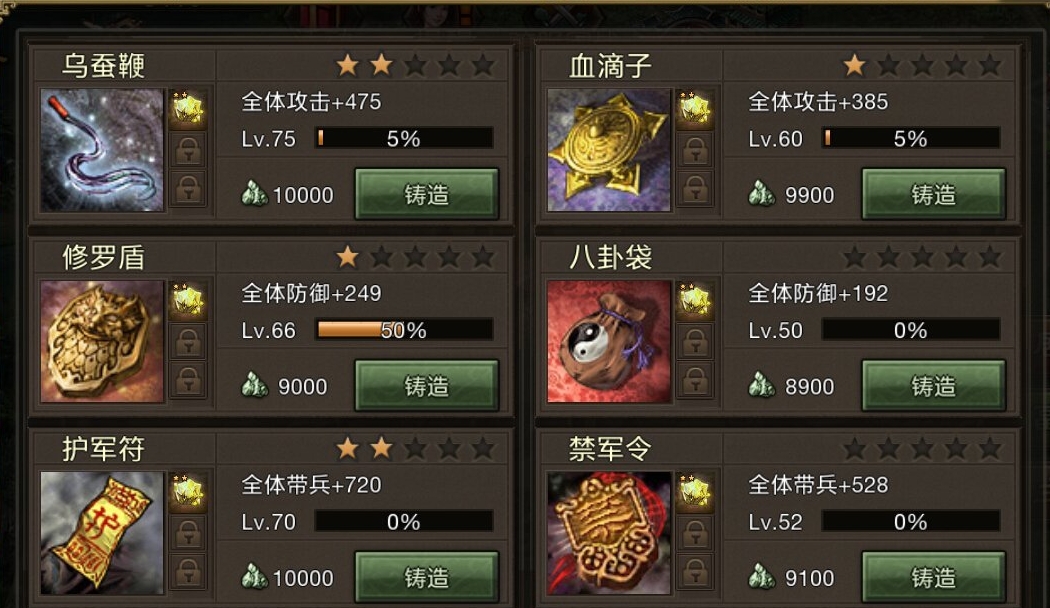Forge 血滴子 with the 铸造 button
The height and width of the screenshot is (608, 1050).
[933, 194]
